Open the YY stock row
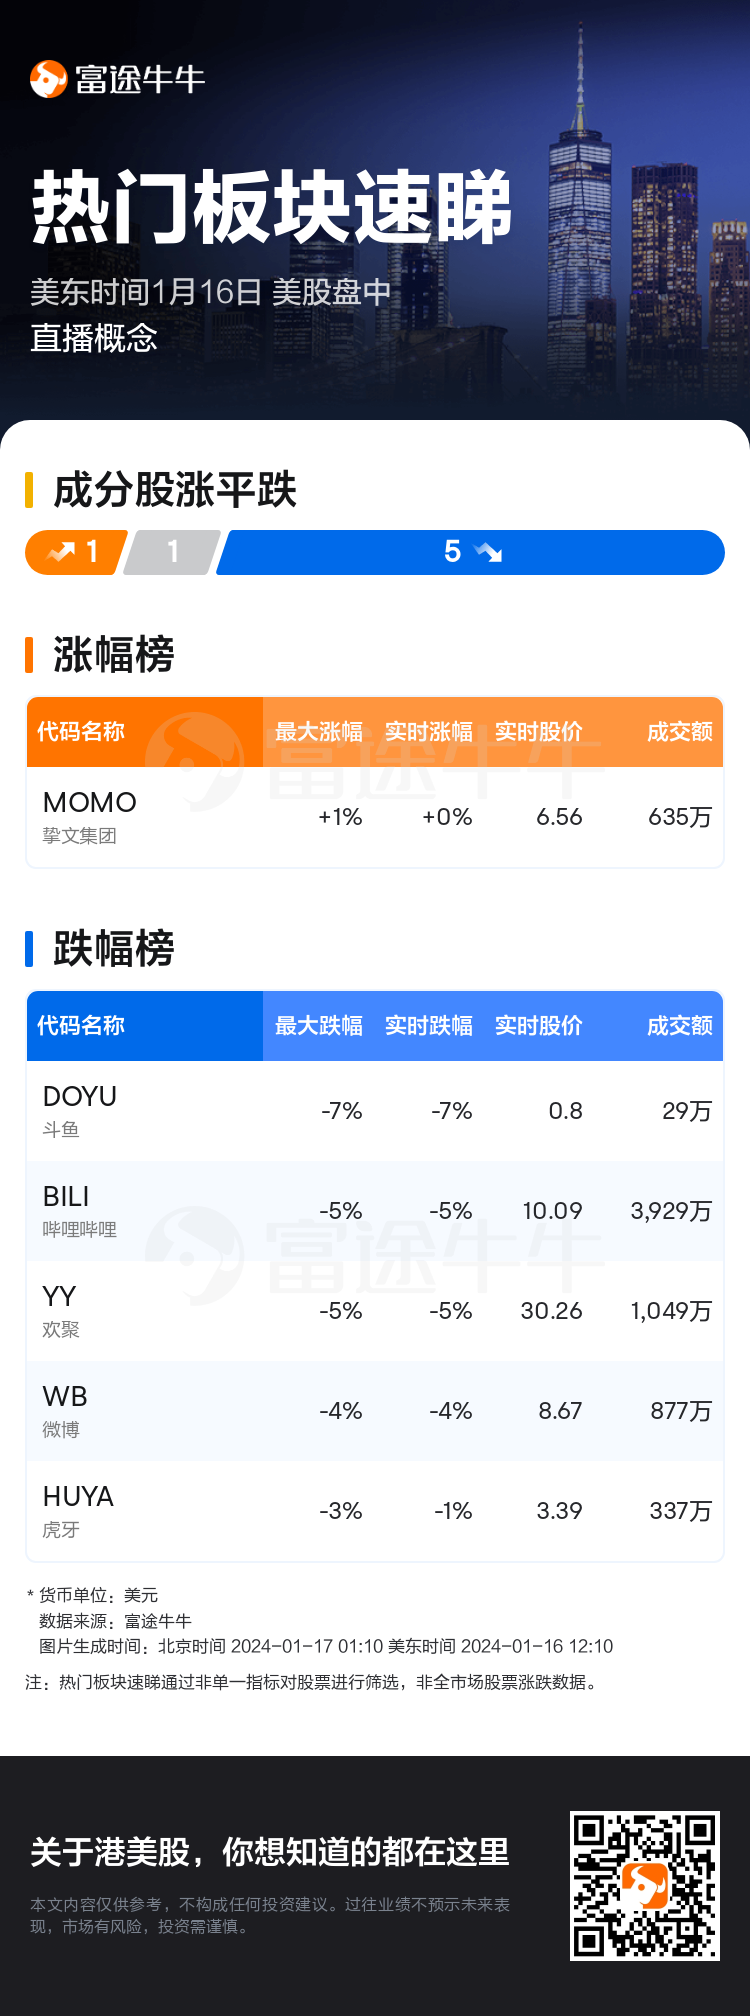This screenshot has height=2016, width=750. point(375,1311)
